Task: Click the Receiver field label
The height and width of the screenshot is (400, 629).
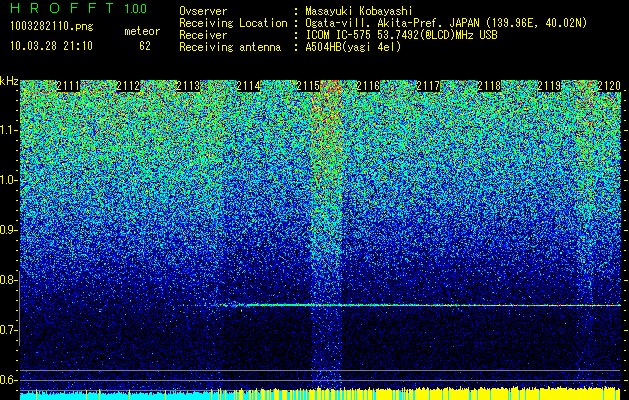Action: pos(203,35)
